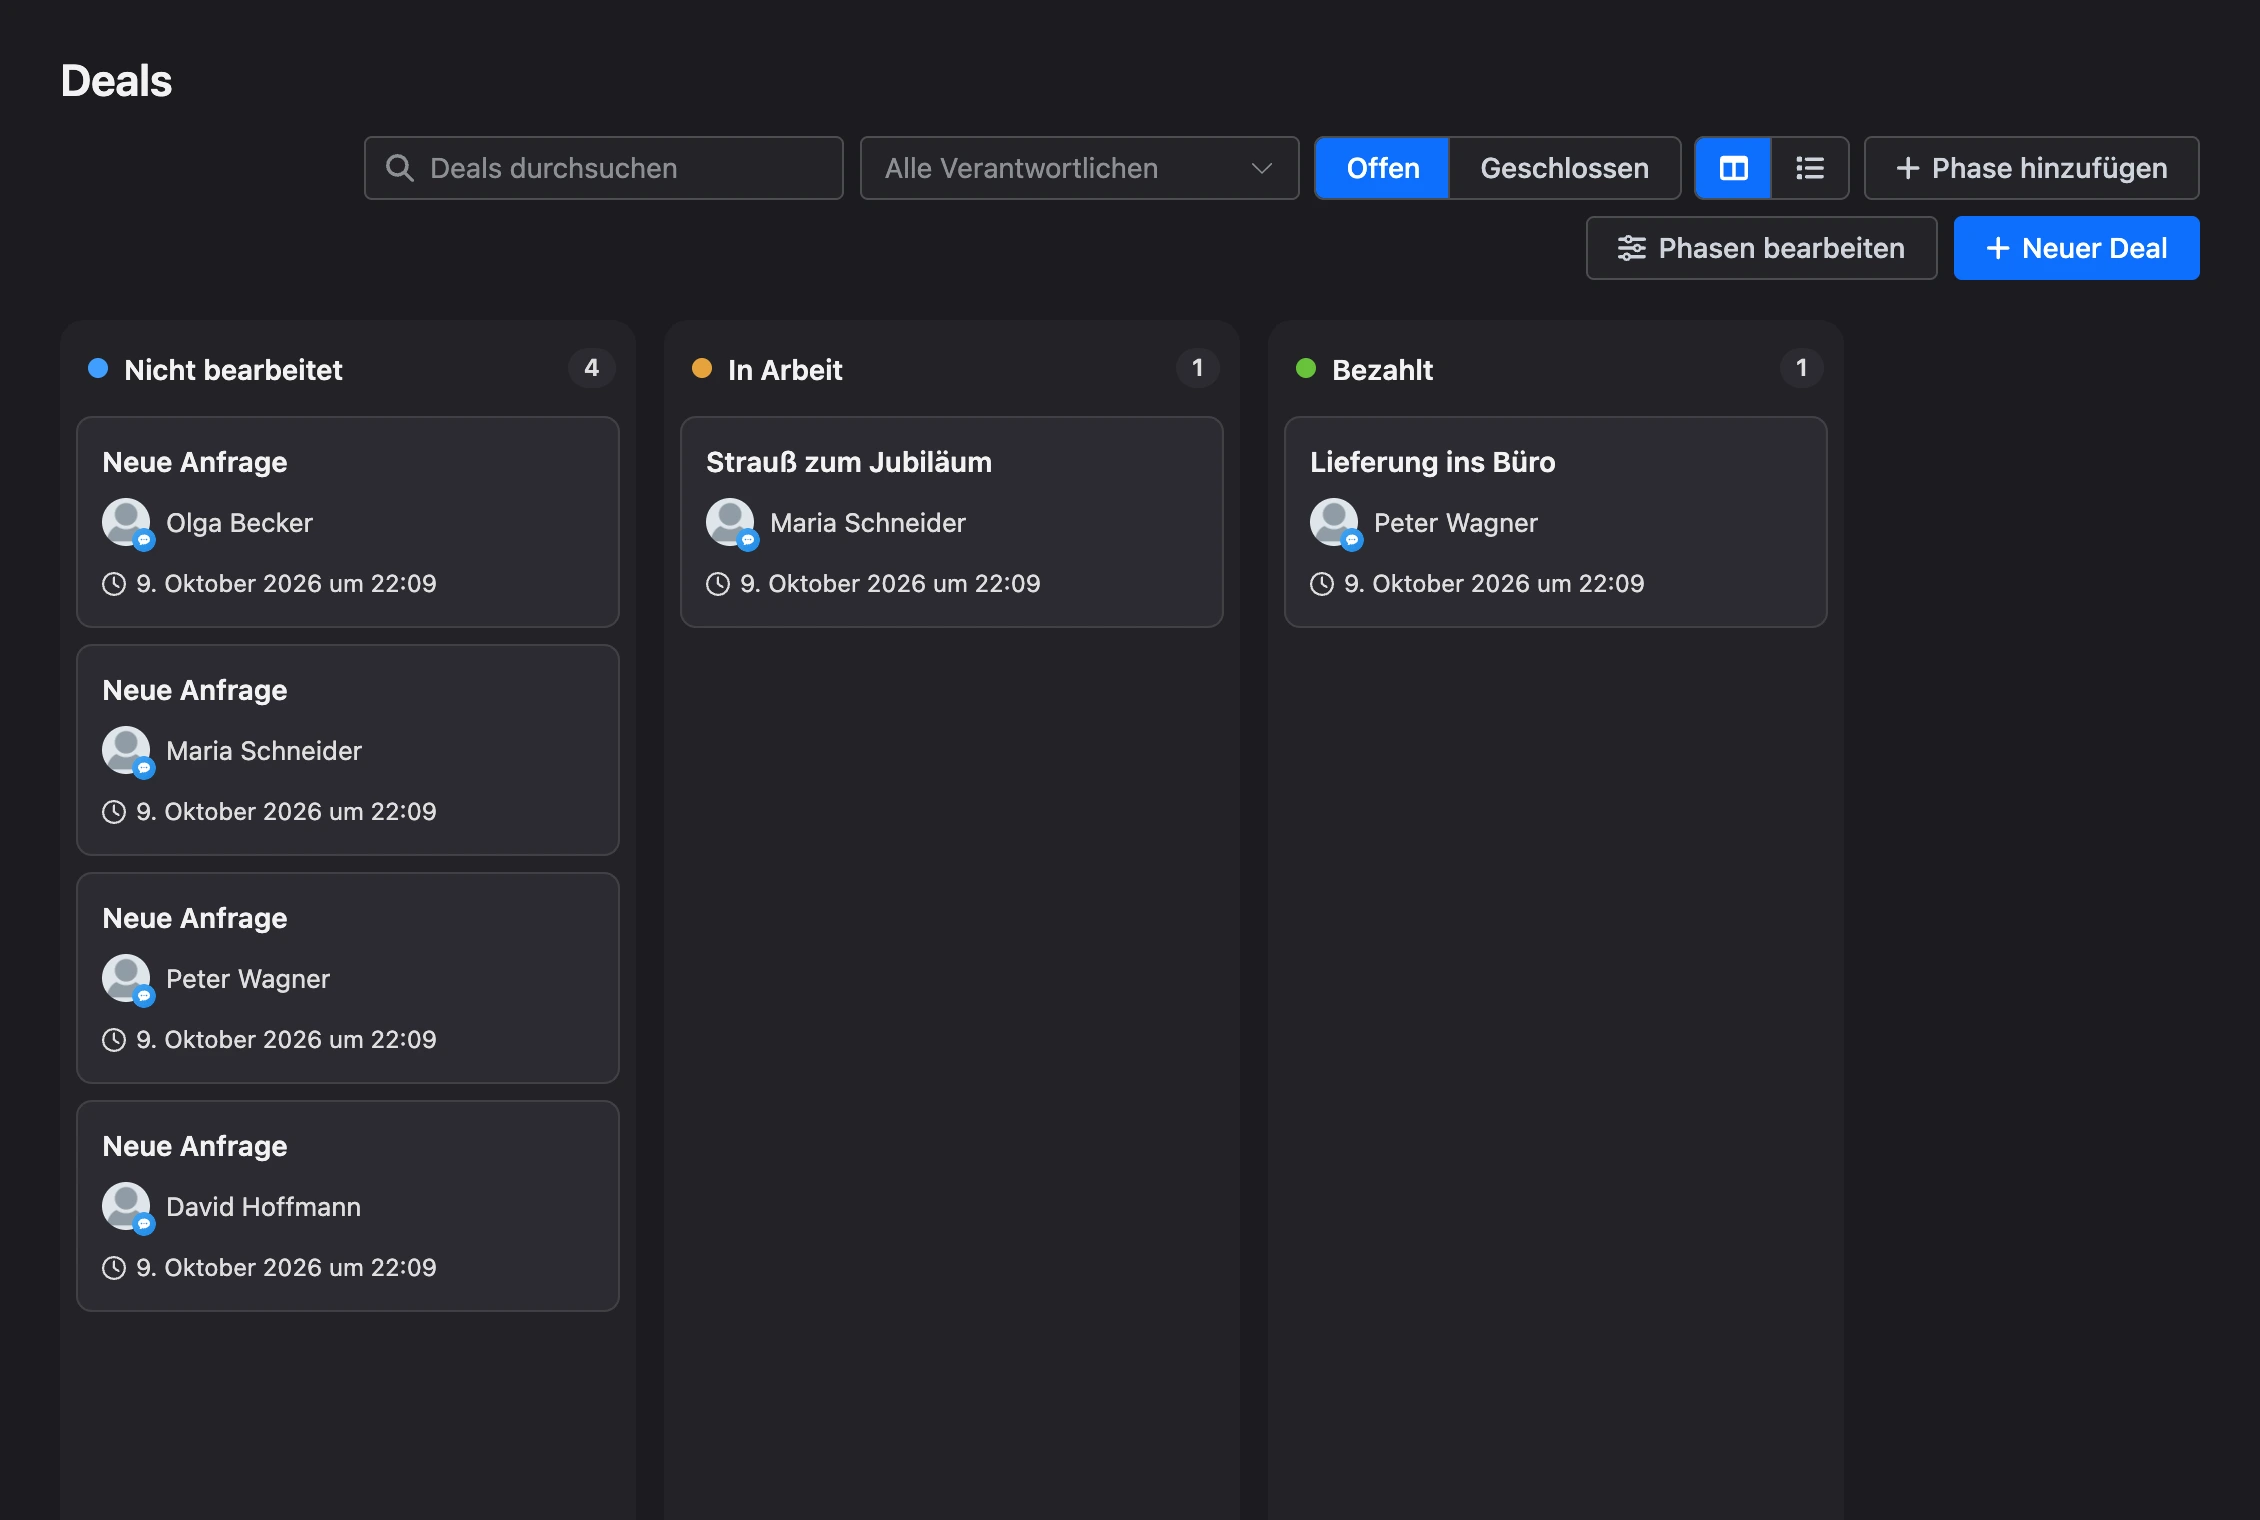Click the magnifier icon in search field

[x=399, y=168]
